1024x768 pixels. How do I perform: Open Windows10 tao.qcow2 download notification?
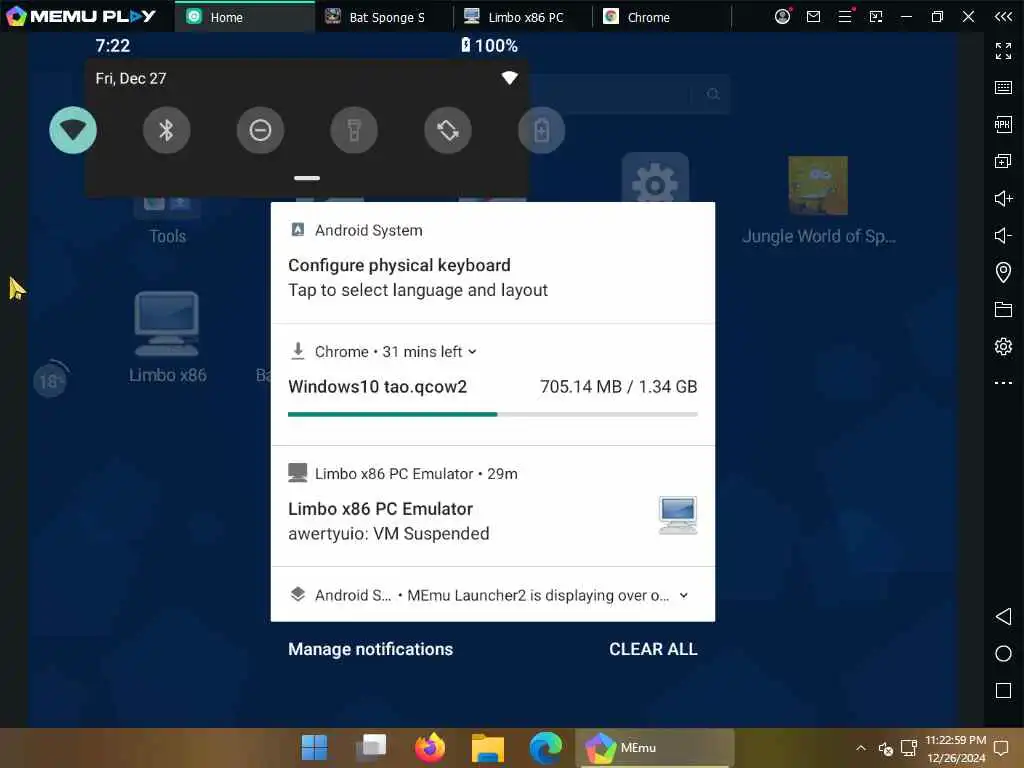click(x=493, y=385)
